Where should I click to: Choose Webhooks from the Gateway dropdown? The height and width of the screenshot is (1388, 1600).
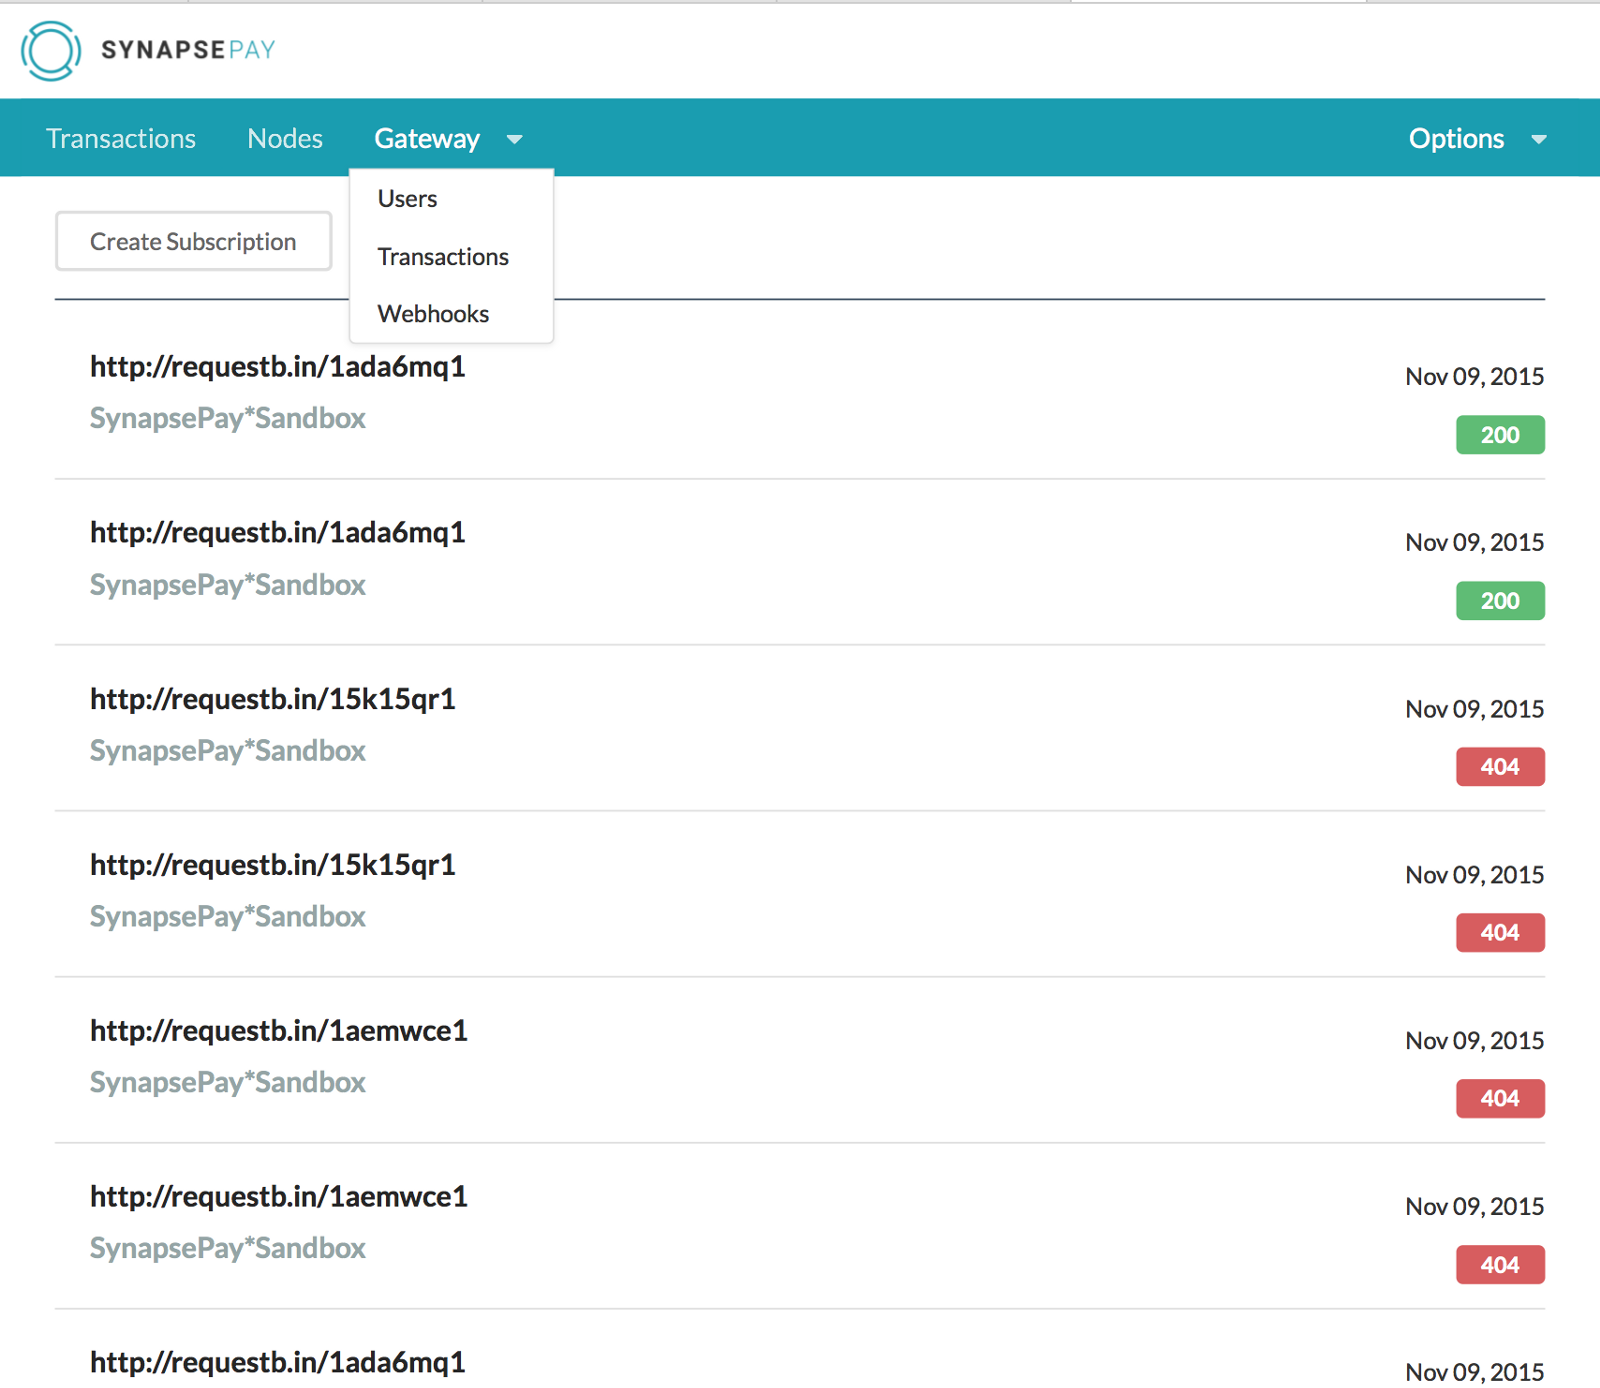pos(433,313)
